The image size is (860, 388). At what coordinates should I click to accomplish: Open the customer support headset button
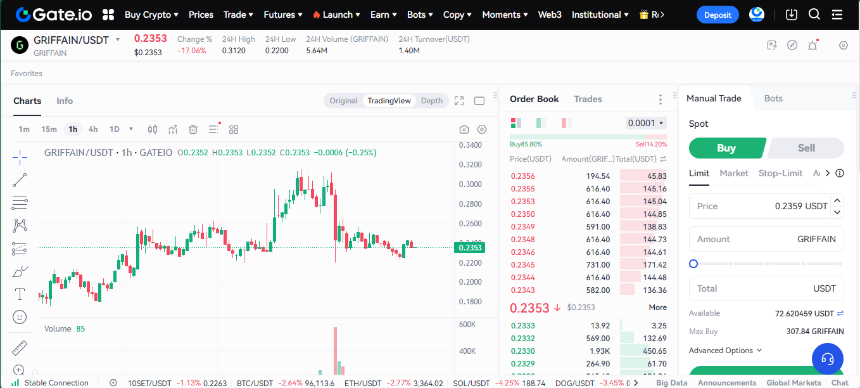click(x=828, y=359)
